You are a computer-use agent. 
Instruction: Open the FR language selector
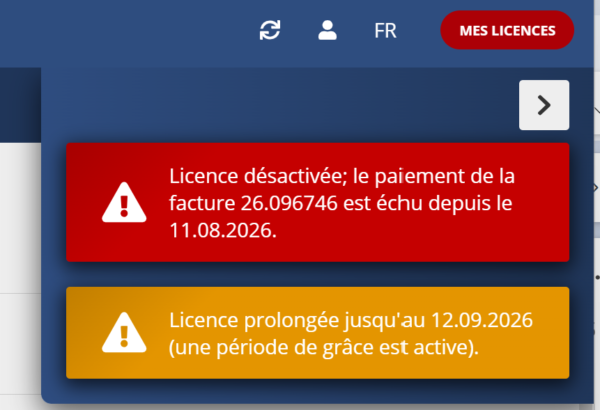pos(385,31)
